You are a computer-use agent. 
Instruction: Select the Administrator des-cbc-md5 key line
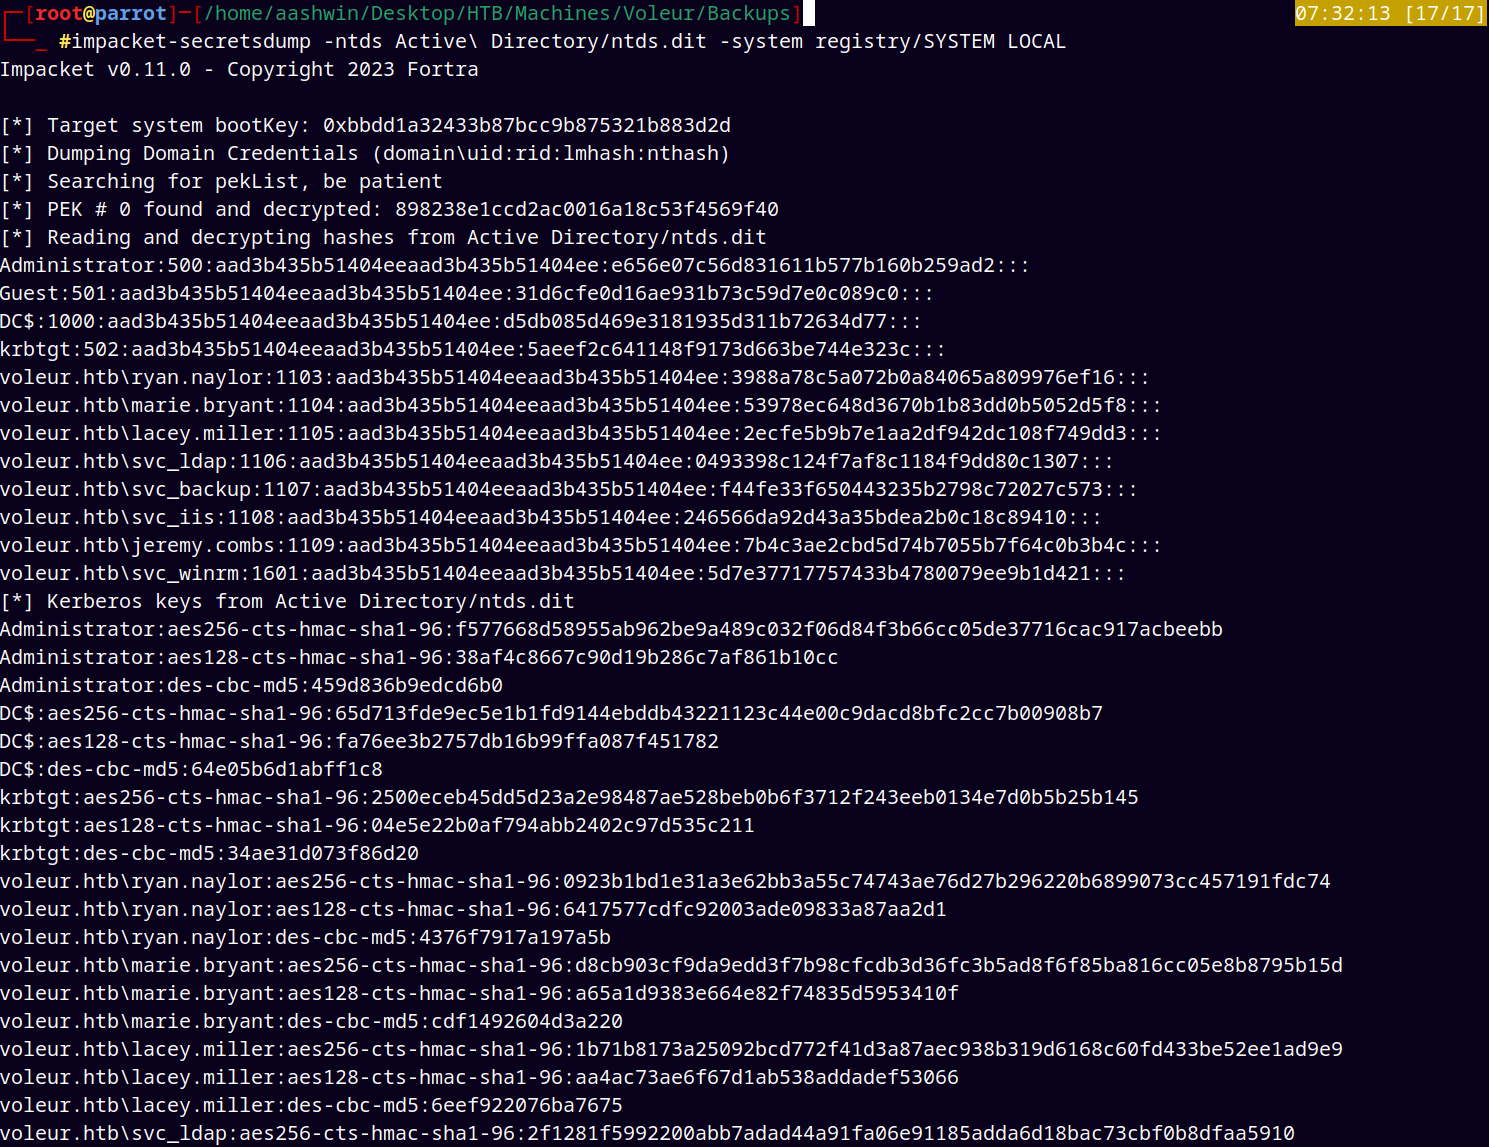(x=251, y=685)
